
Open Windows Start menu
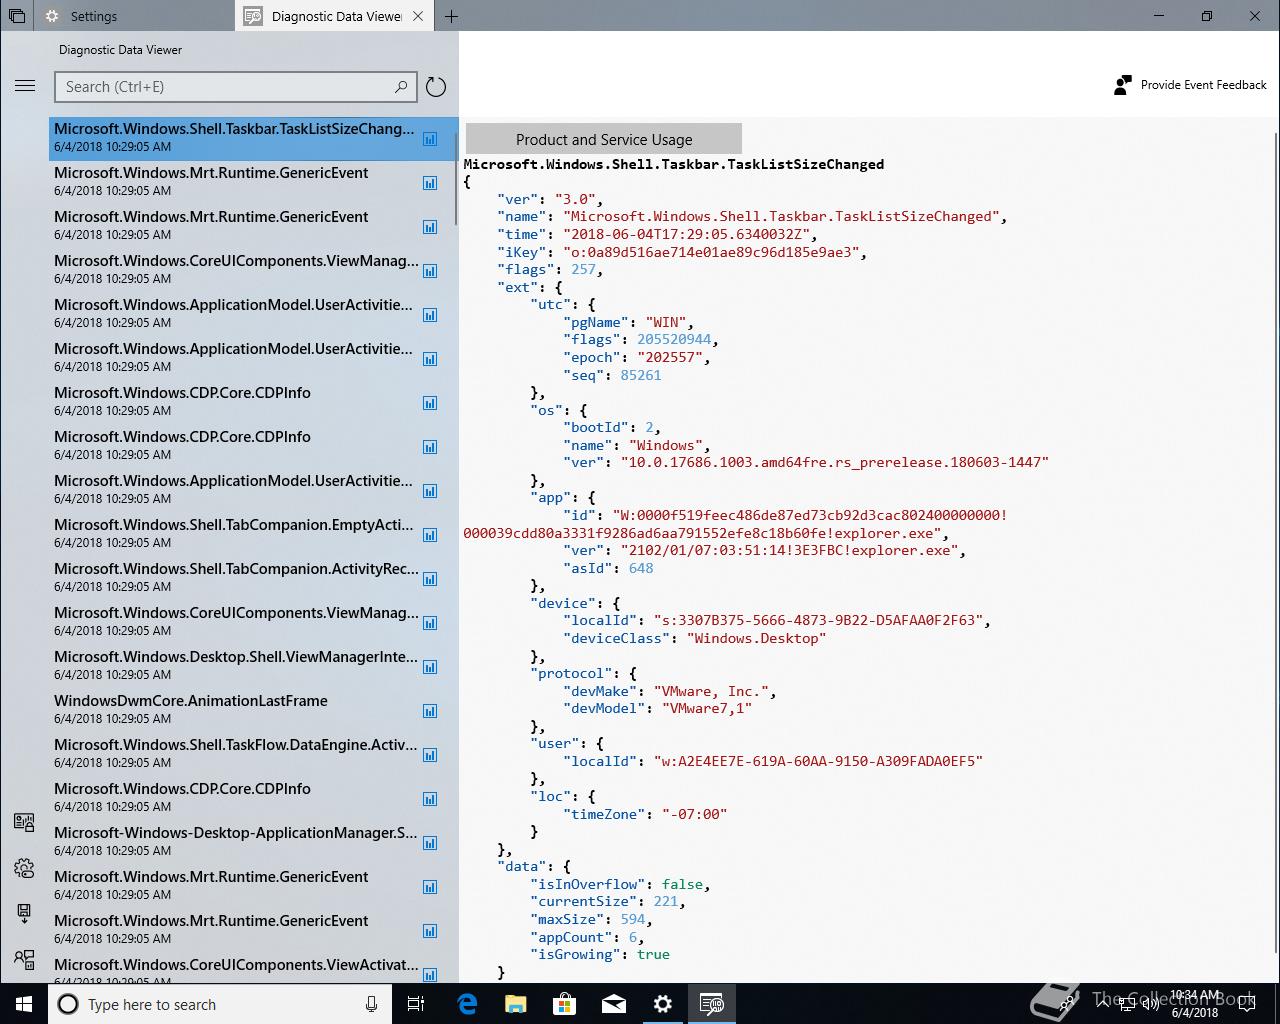pos(24,1004)
